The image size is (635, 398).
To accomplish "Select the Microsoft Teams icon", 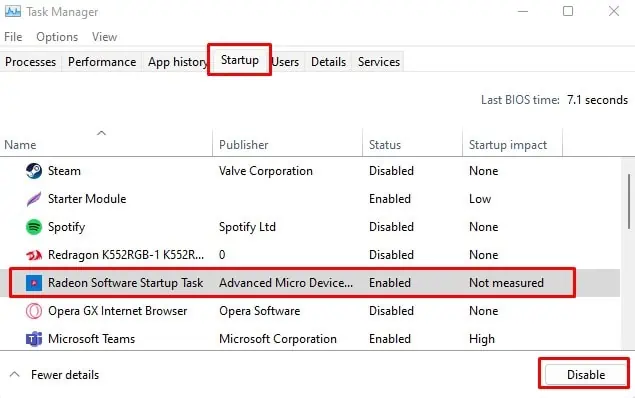I will click(34, 339).
